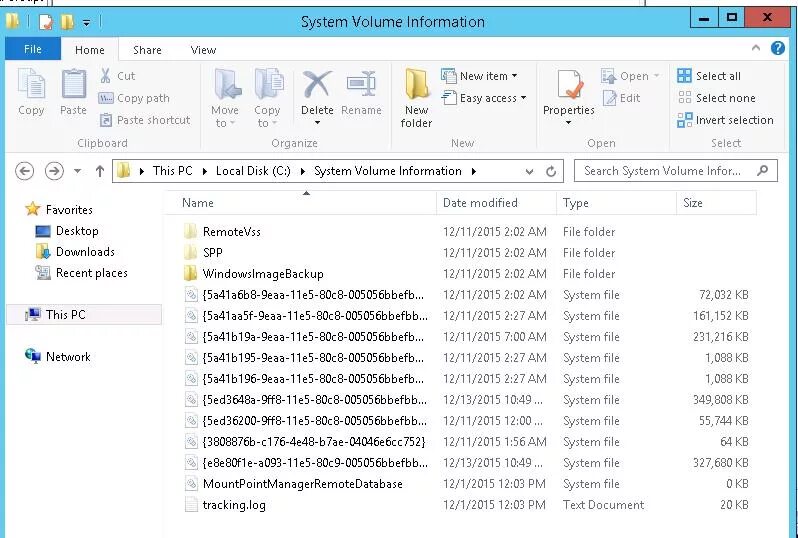Select Desktop in navigation pane
Screen dimensions: 798x538
[x=67, y=231]
